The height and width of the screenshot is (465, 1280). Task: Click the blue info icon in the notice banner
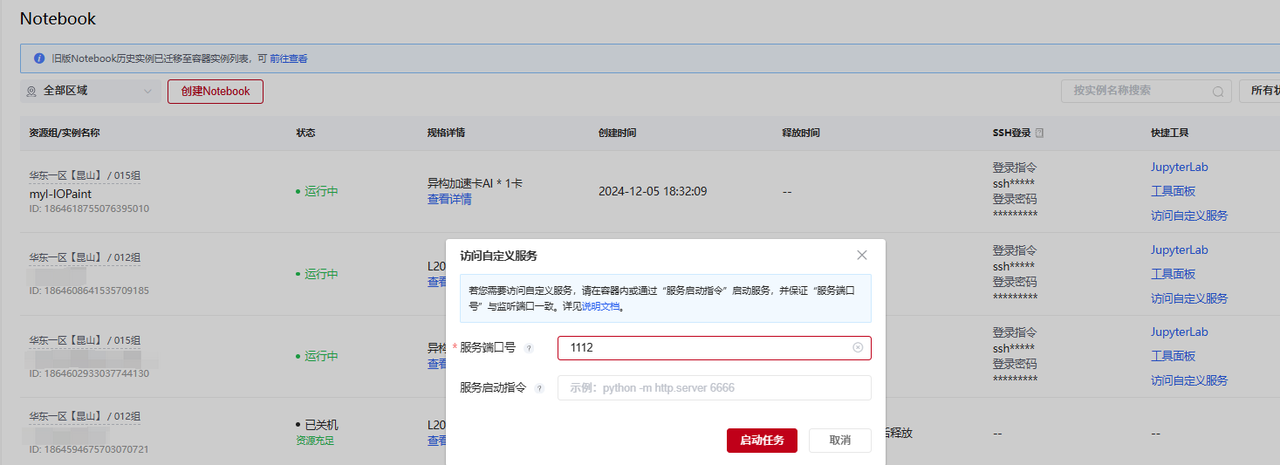click(39, 59)
